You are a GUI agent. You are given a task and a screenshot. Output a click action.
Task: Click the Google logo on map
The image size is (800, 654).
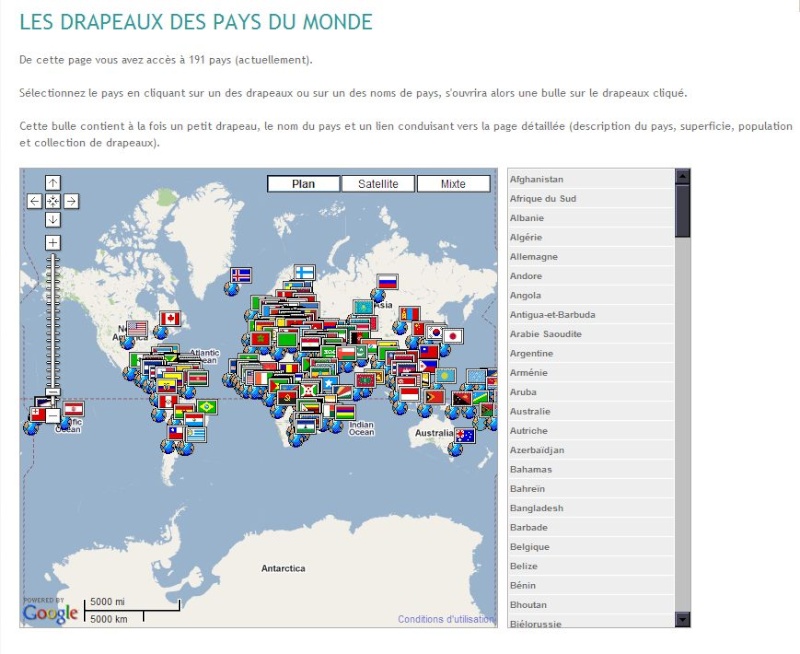[x=50, y=611]
